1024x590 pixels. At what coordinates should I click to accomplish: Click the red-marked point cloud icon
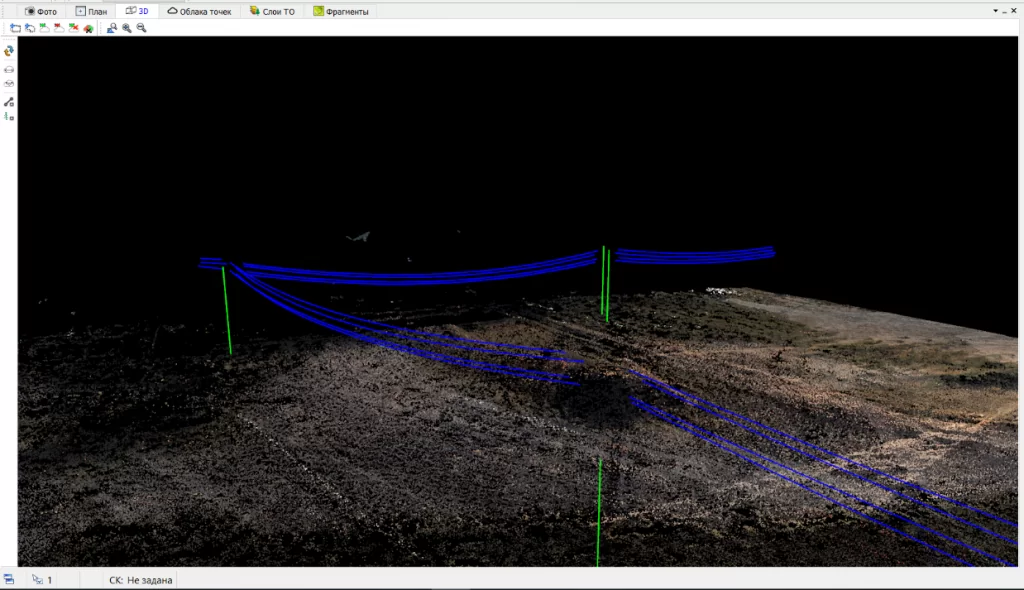point(59,28)
